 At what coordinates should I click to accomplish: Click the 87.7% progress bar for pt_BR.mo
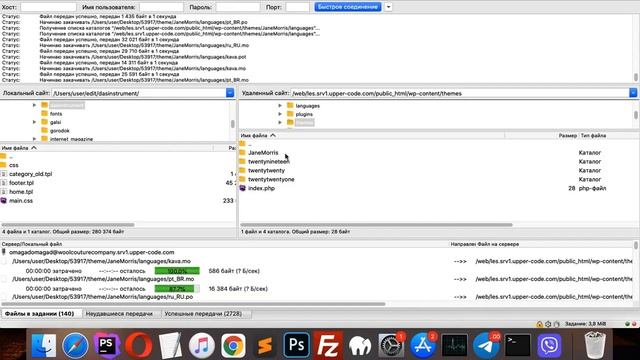(177, 289)
